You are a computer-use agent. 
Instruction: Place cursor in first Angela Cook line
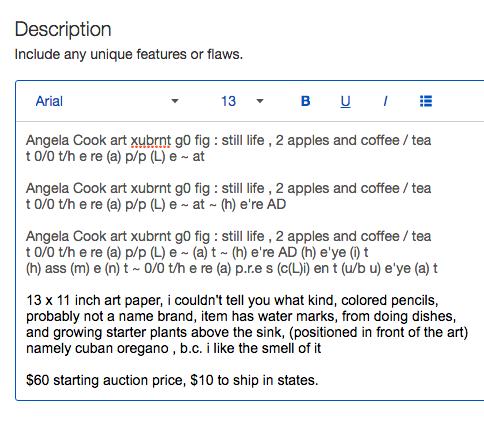(228, 140)
